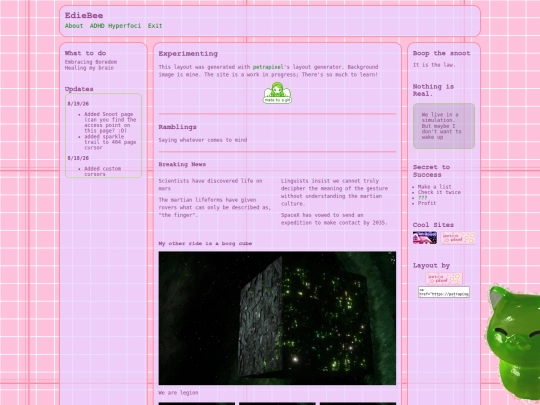Click the 'What to do' heading
Screen dimensions: 540x405
click(x=85, y=53)
